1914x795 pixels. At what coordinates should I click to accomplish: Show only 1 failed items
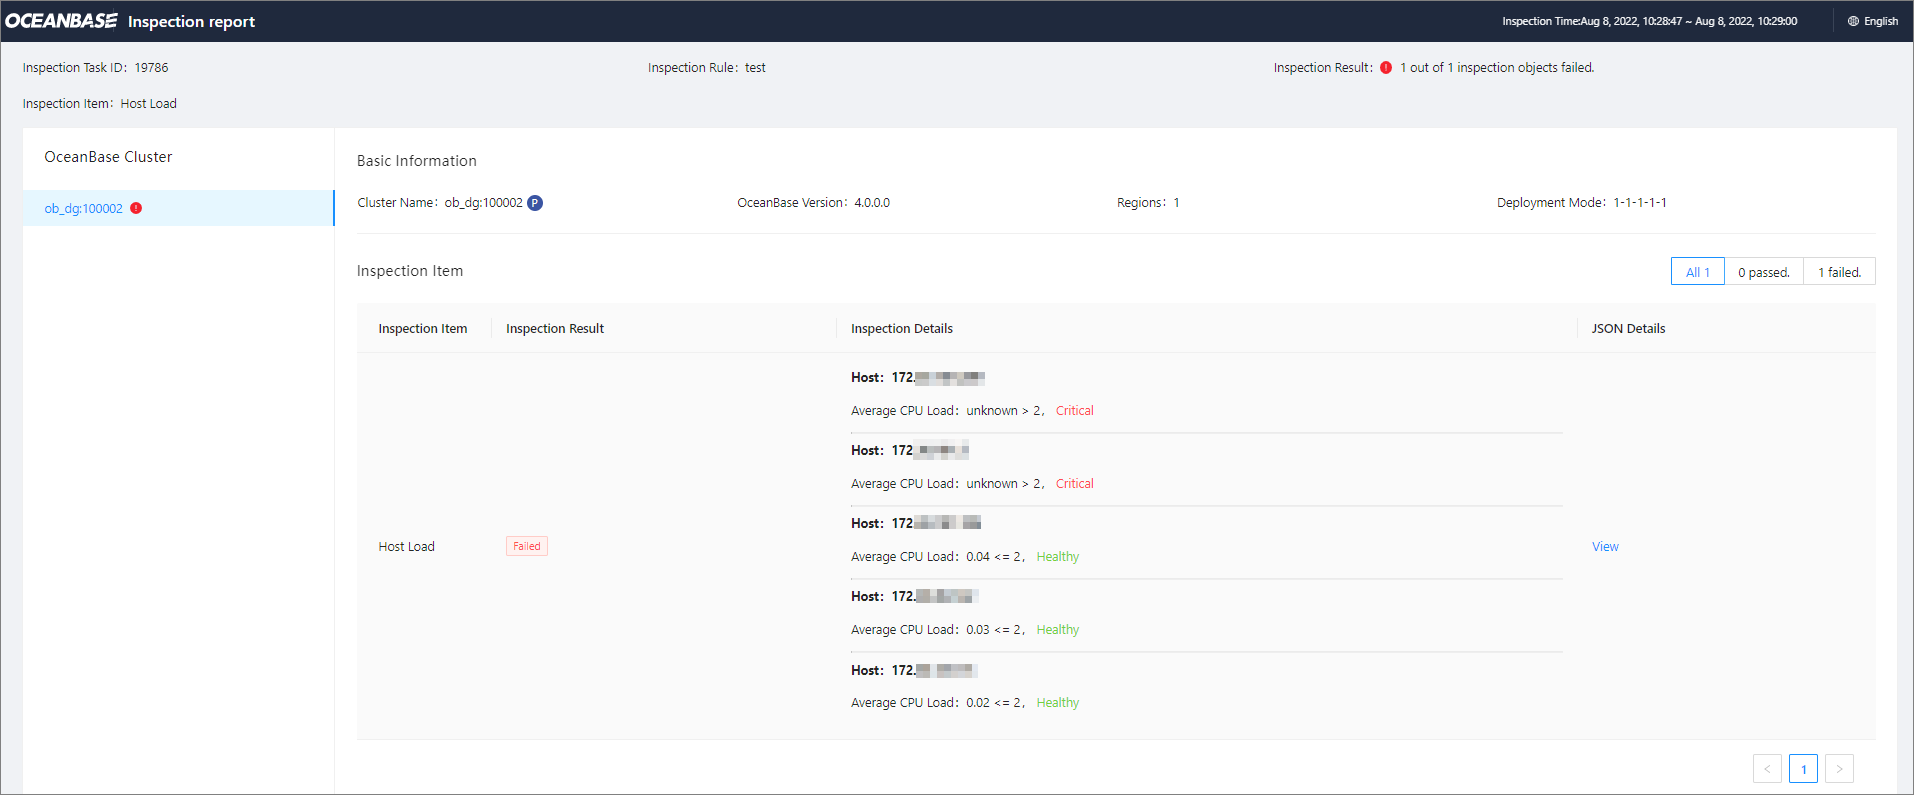pos(1839,272)
